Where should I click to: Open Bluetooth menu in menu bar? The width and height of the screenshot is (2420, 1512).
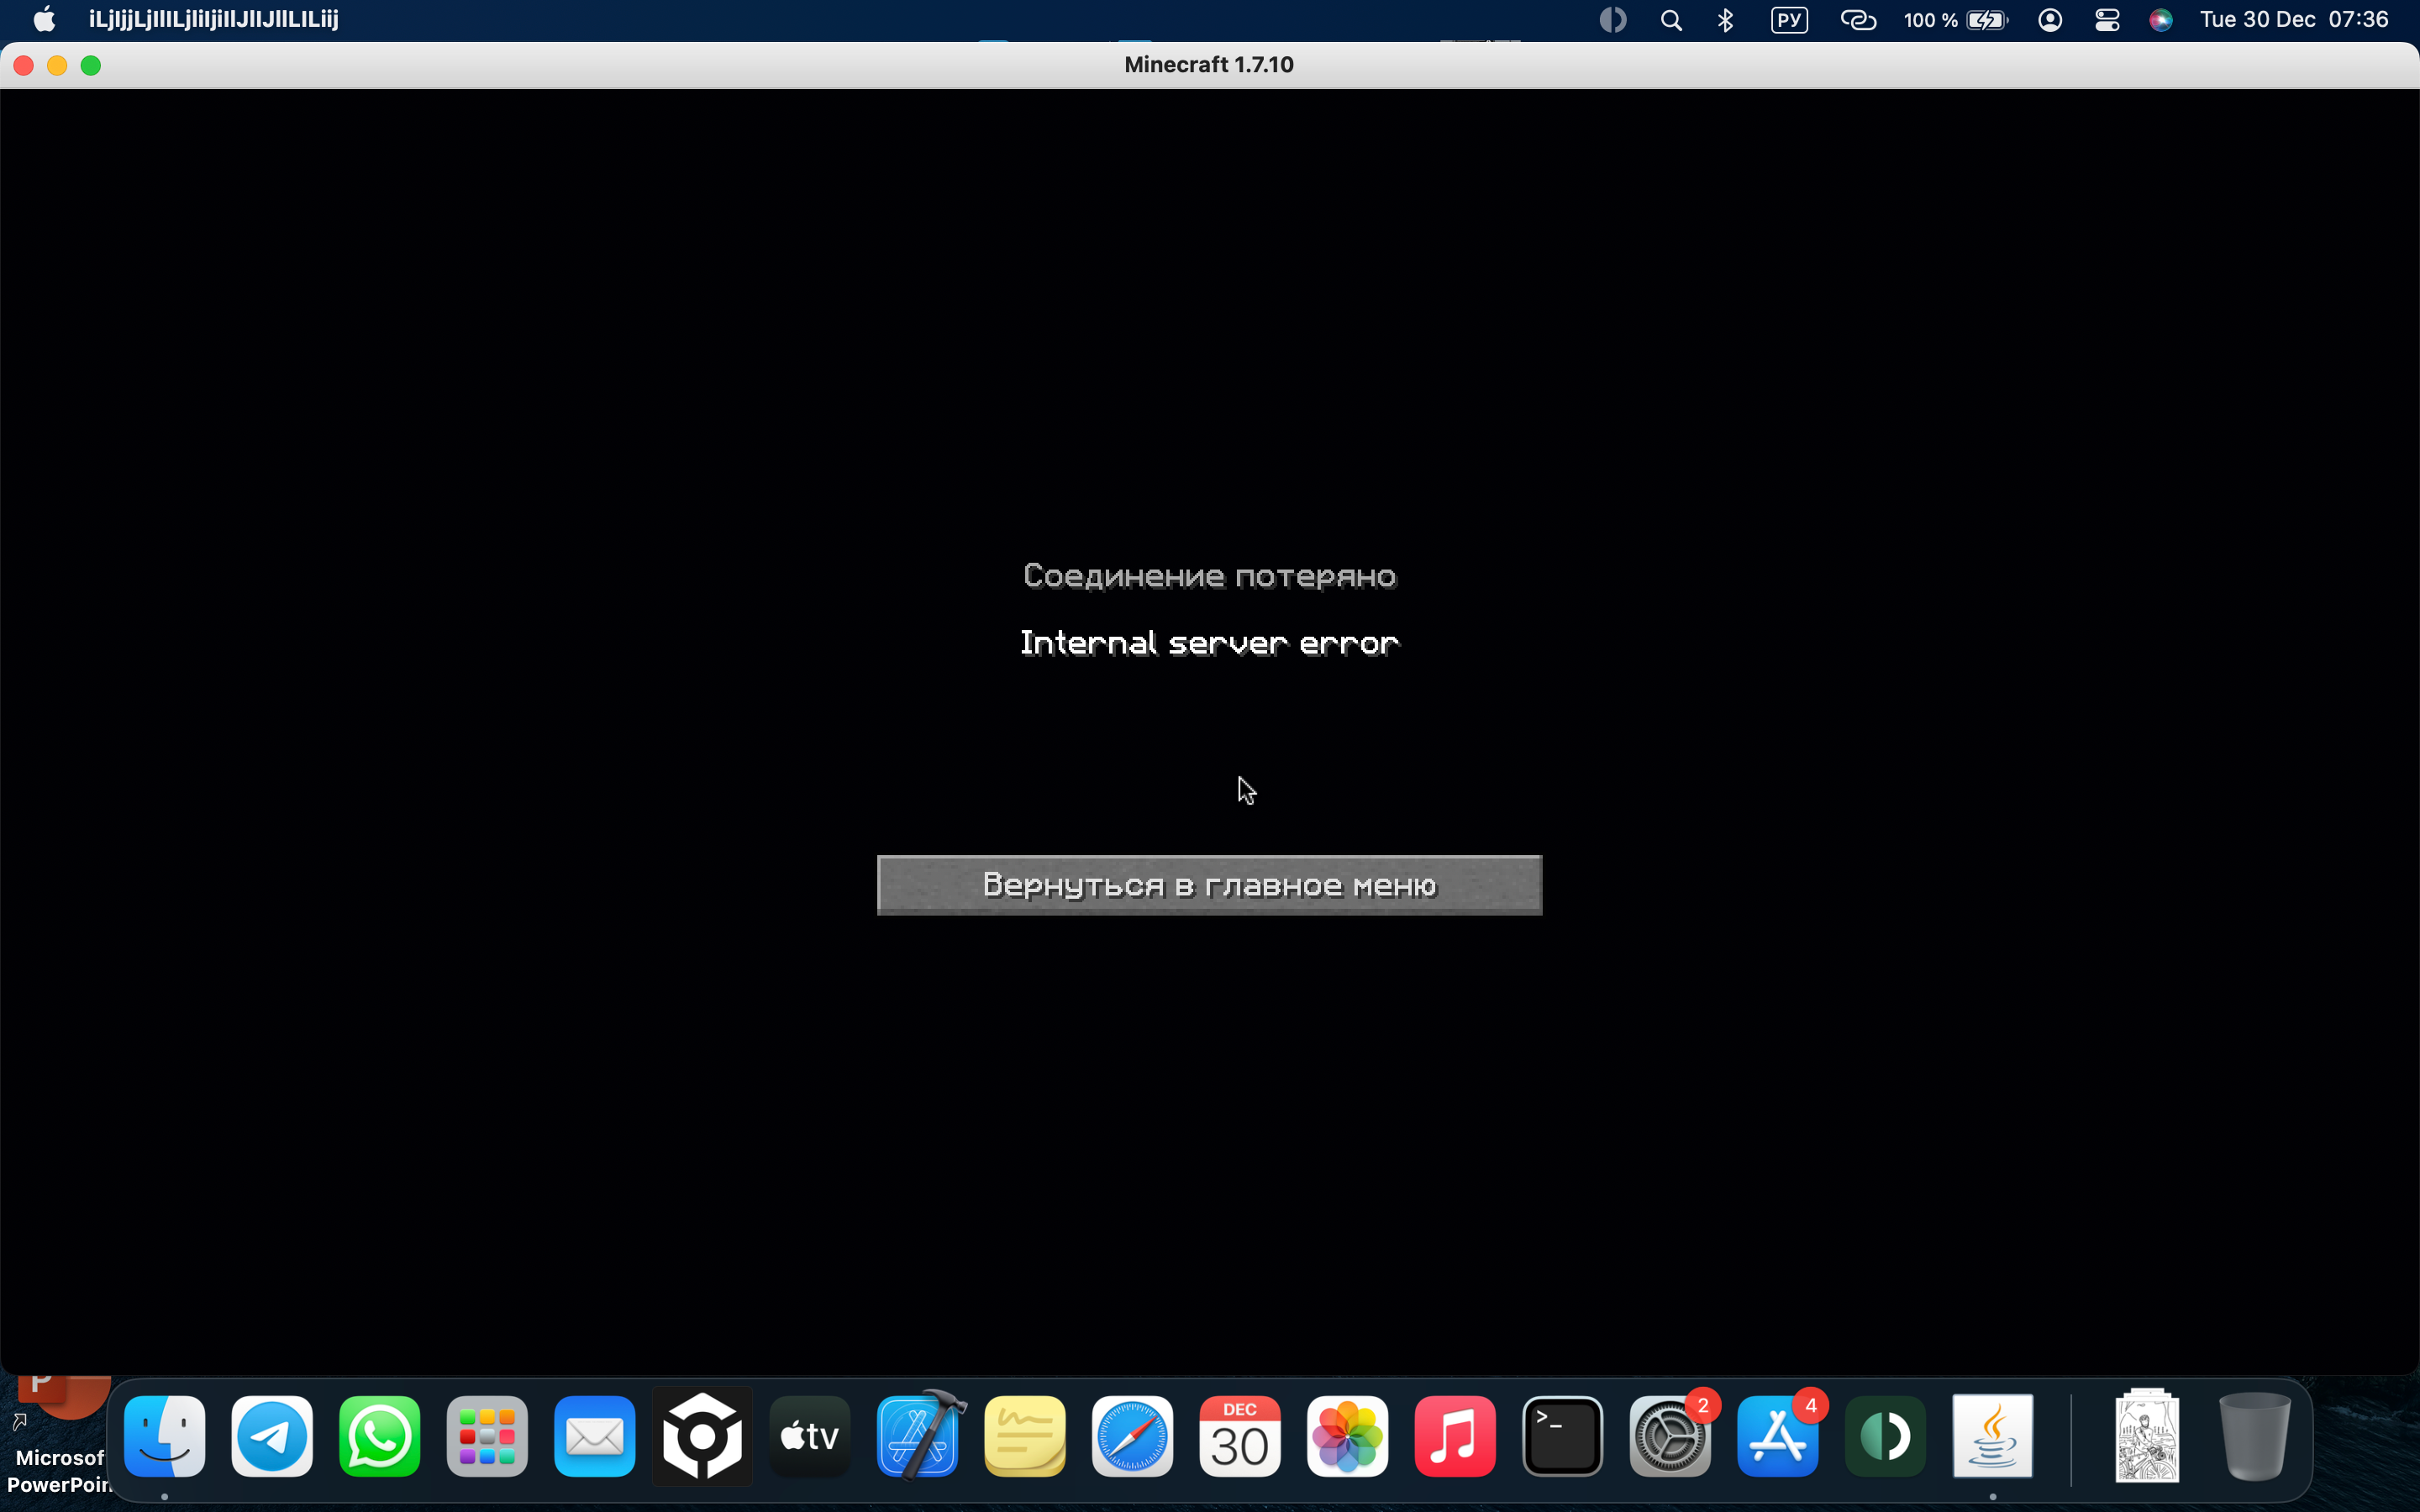pyautogui.click(x=1725, y=20)
